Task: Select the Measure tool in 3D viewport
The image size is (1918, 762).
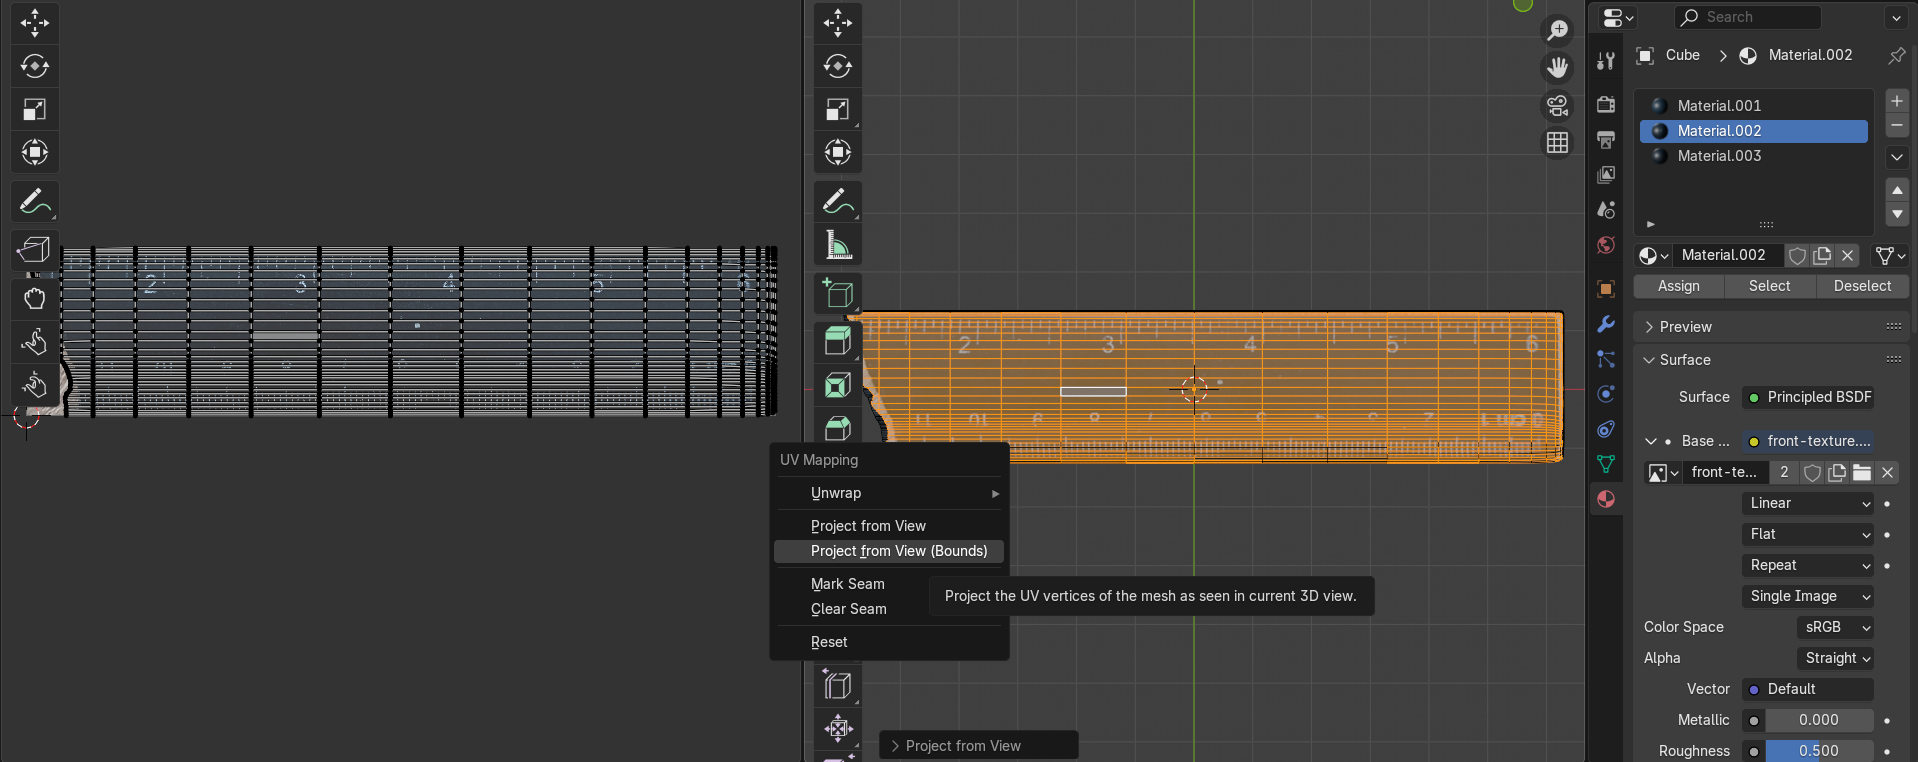Action: (838, 246)
